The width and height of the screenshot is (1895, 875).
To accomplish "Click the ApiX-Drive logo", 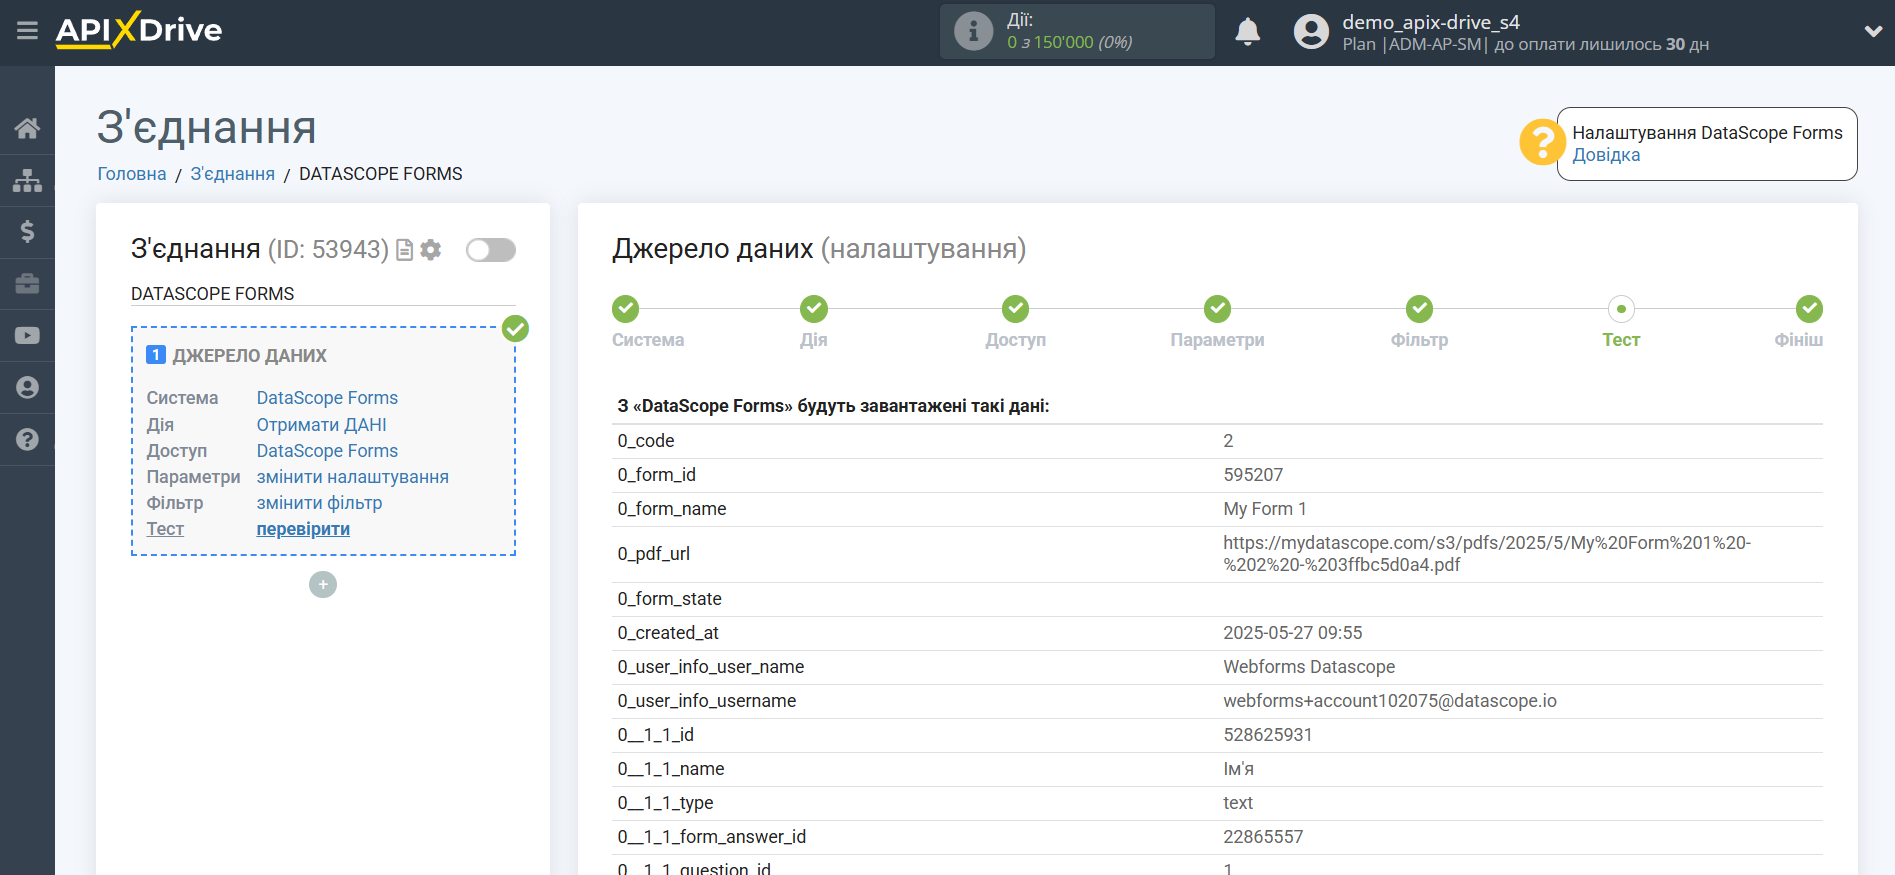I will pyautogui.click(x=139, y=30).
